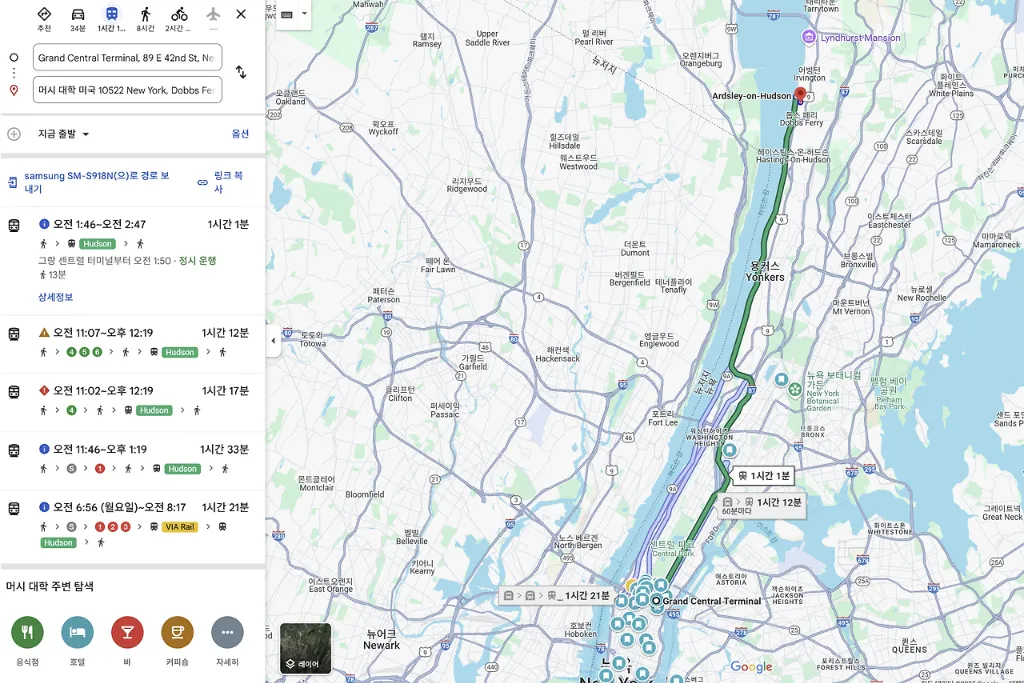1024x683 pixels.
Task: Click the 링크 복사 copy link button
Action: (x=222, y=182)
